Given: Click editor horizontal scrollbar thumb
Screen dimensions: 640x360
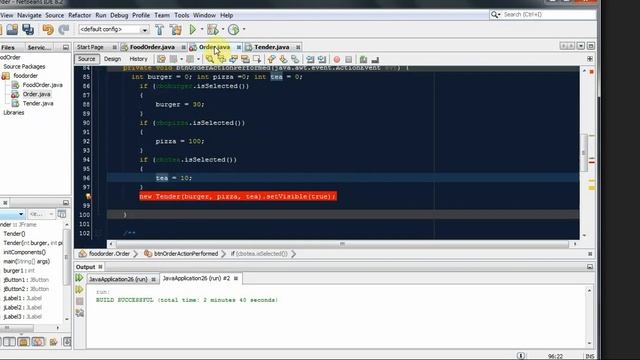Looking at the screenshot, I should coord(342,244).
